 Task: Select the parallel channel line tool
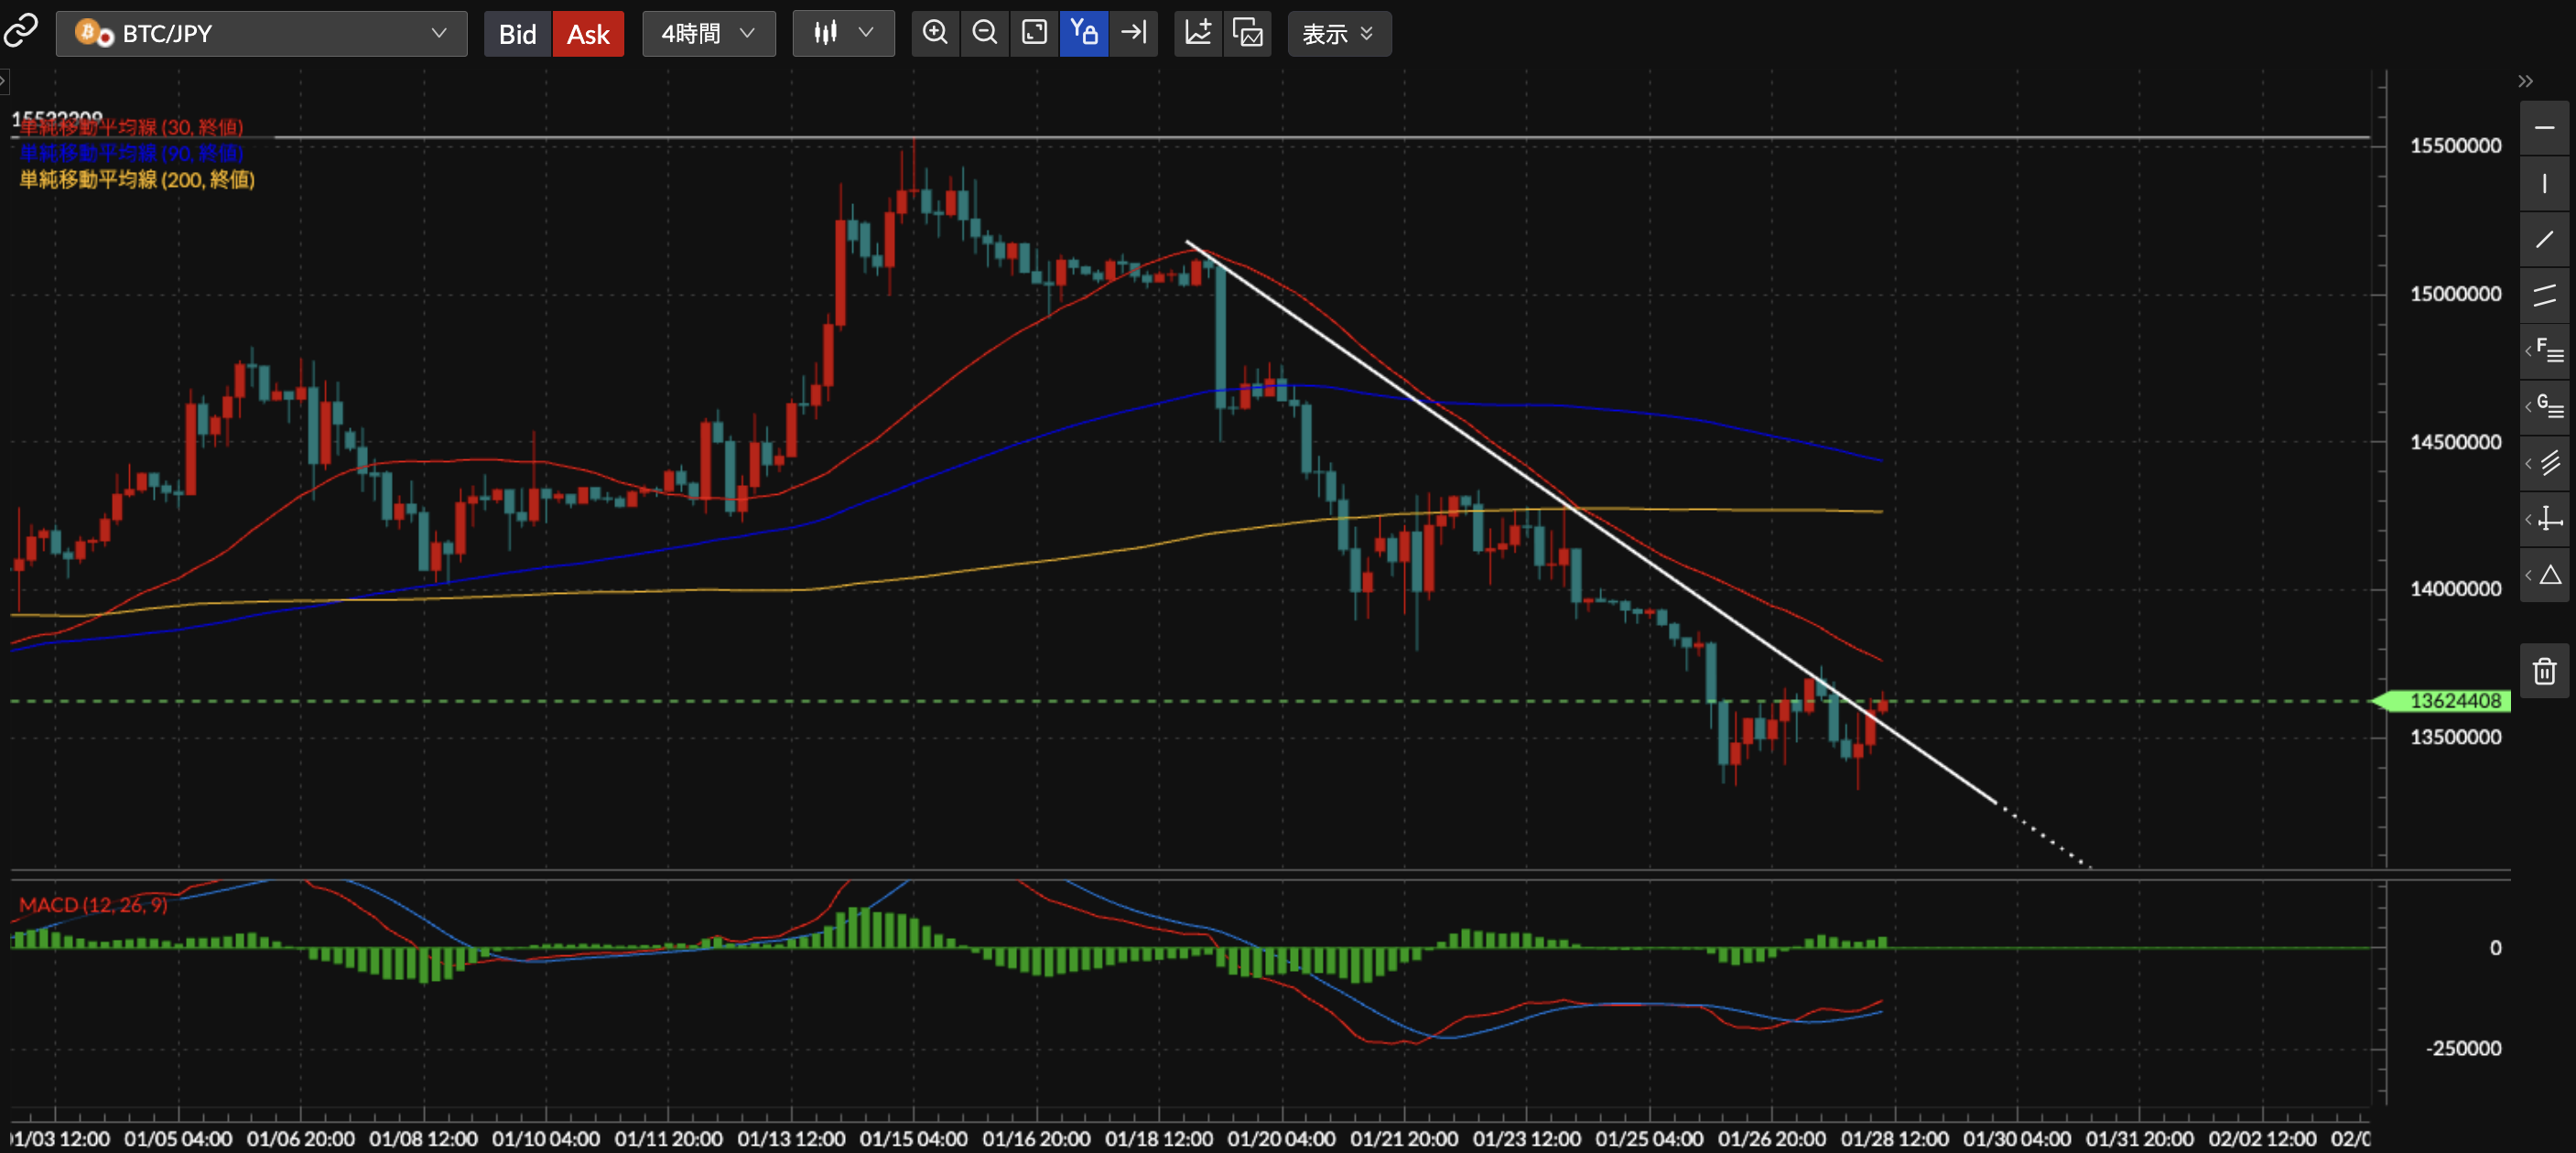point(2544,296)
